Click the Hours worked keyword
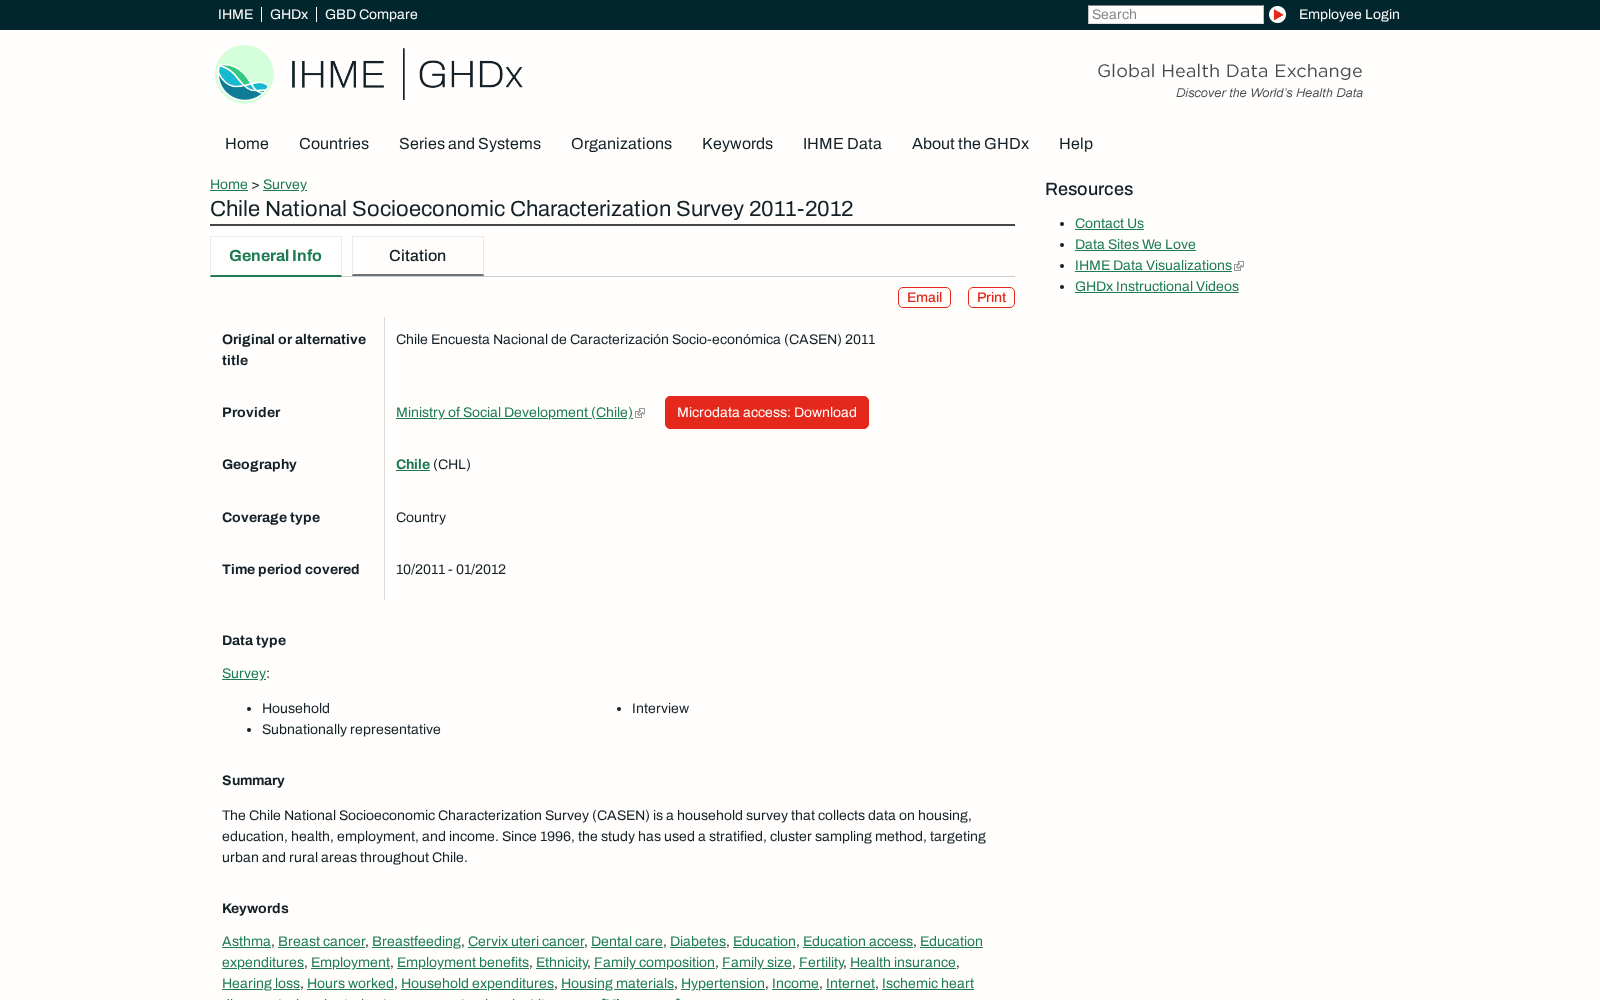Image resolution: width=1600 pixels, height=1000 pixels. (x=350, y=983)
